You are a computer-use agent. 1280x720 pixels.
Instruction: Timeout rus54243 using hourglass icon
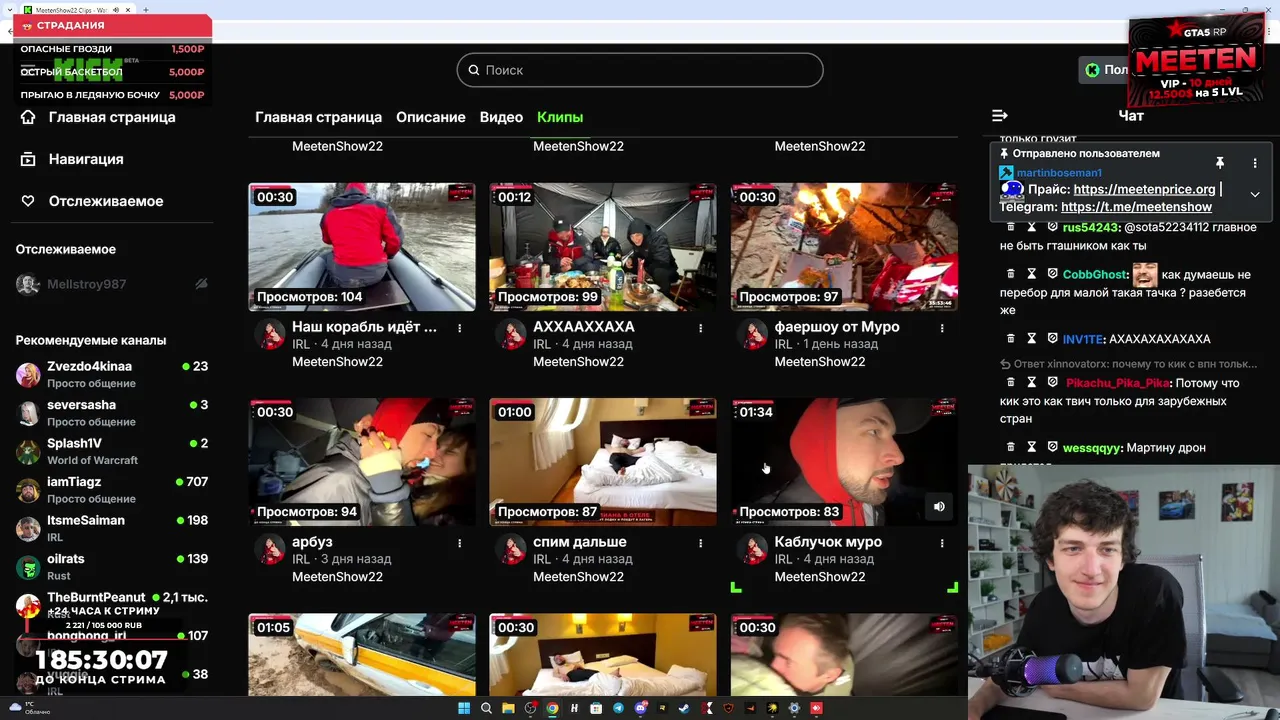point(1031,227)
